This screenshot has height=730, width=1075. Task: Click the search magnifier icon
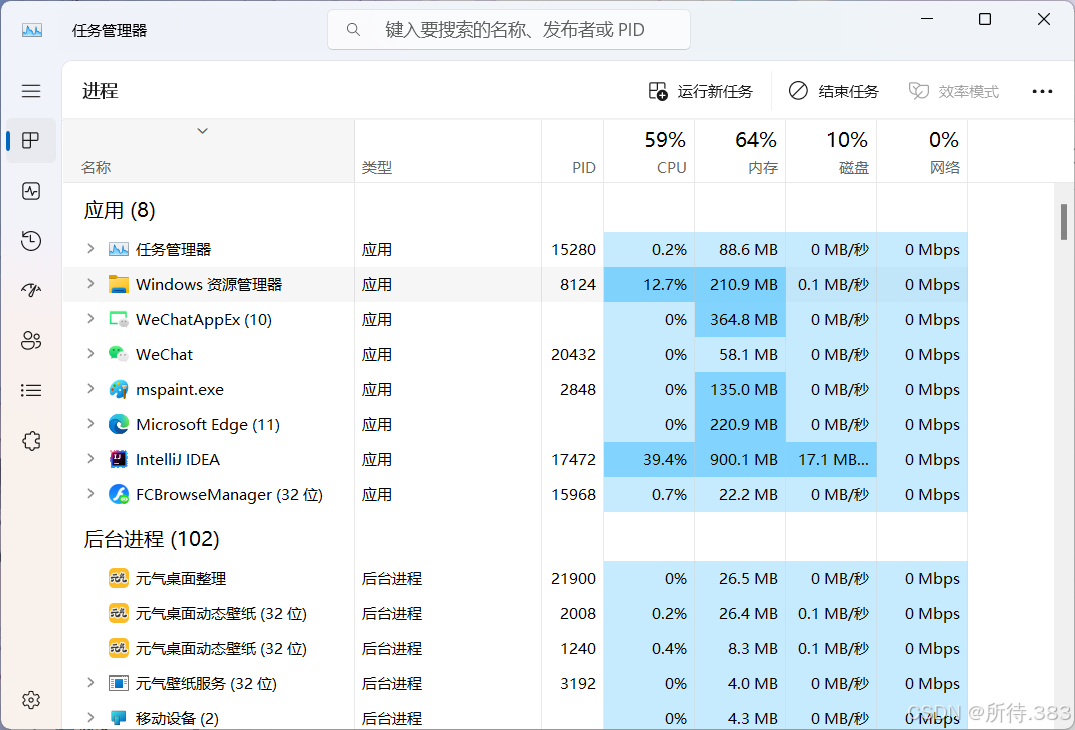[x=353, y=29]
